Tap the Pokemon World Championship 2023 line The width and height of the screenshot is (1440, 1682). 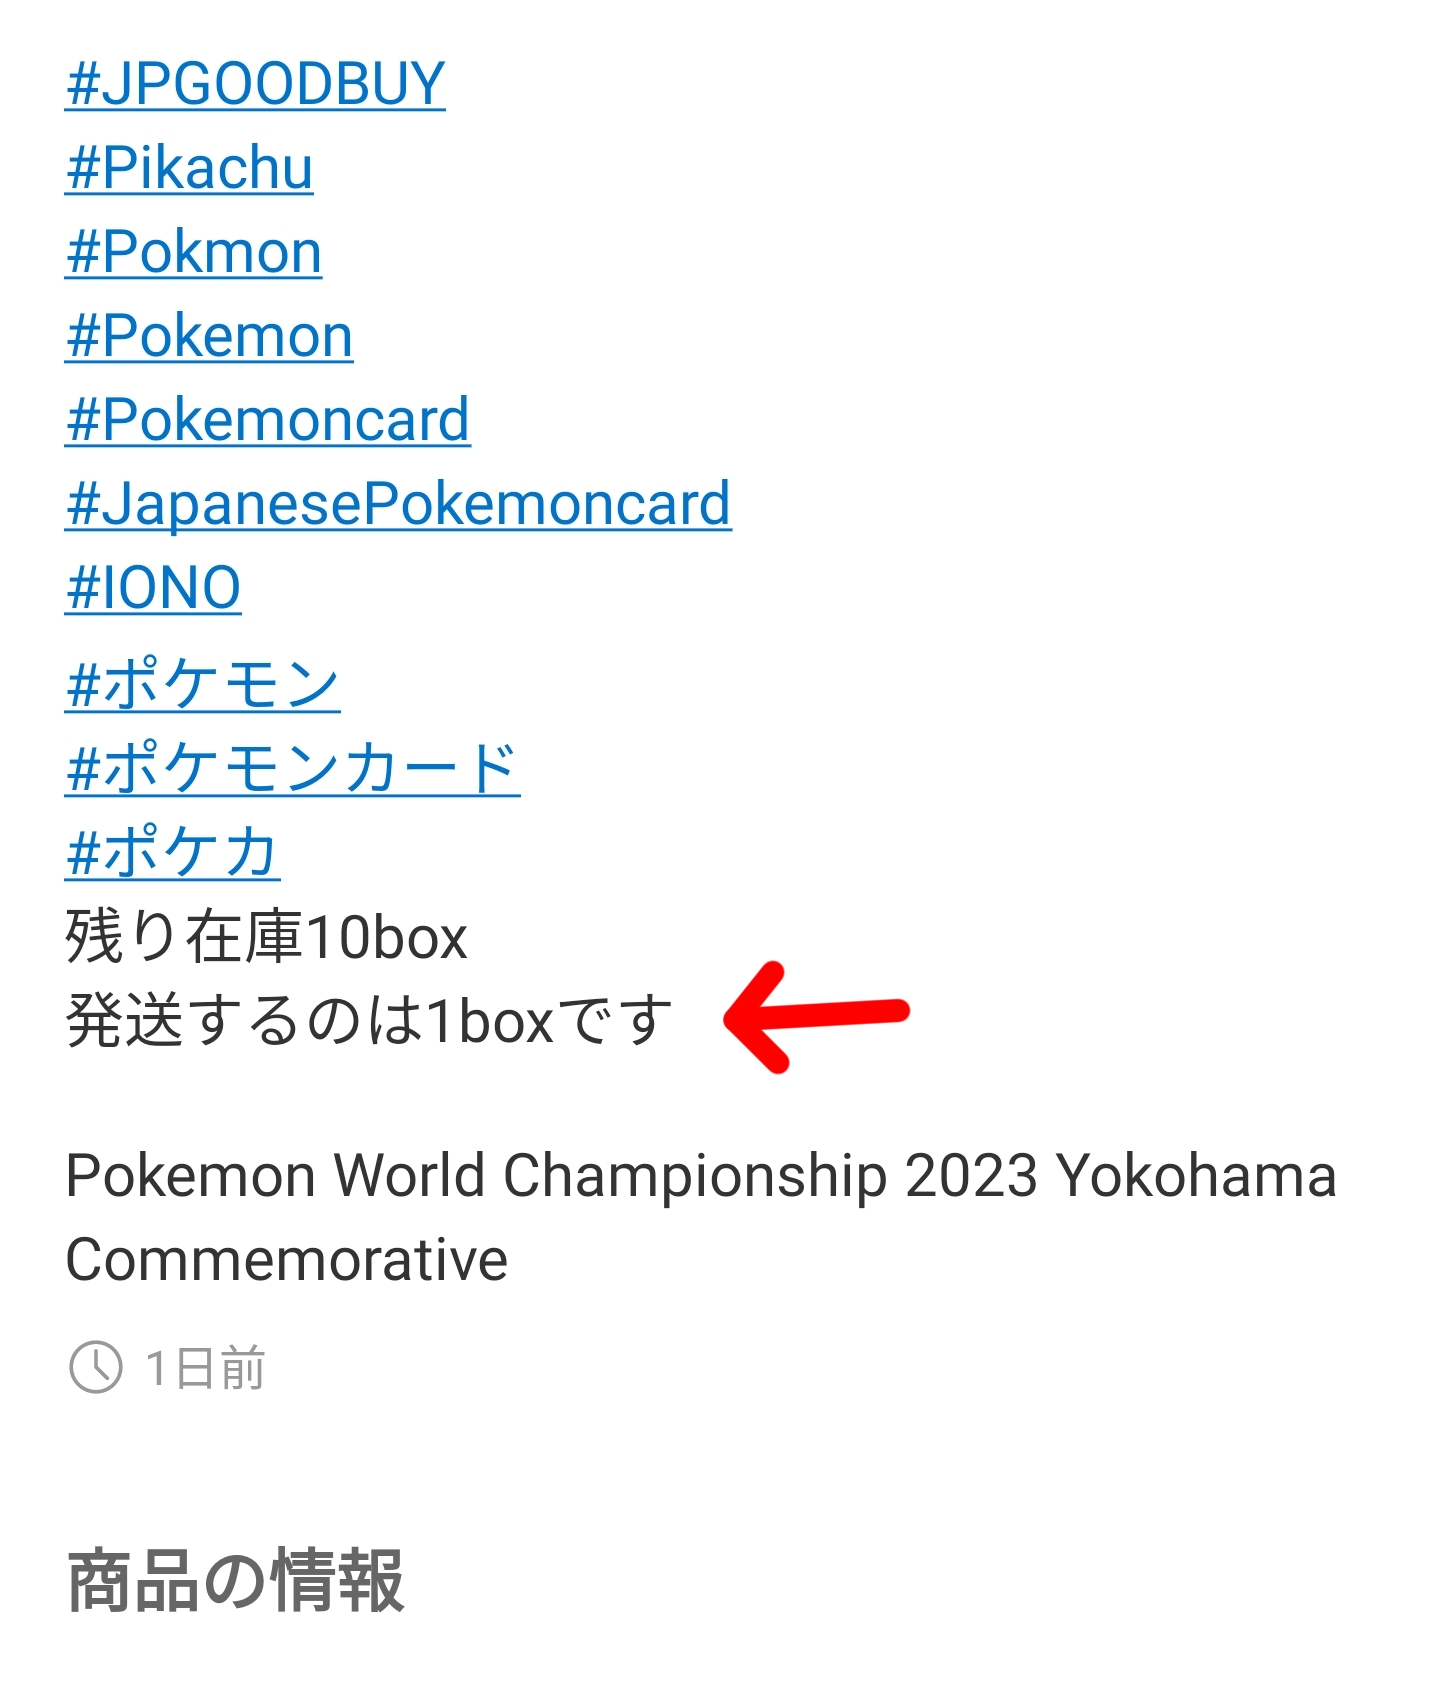(701, 1175)
